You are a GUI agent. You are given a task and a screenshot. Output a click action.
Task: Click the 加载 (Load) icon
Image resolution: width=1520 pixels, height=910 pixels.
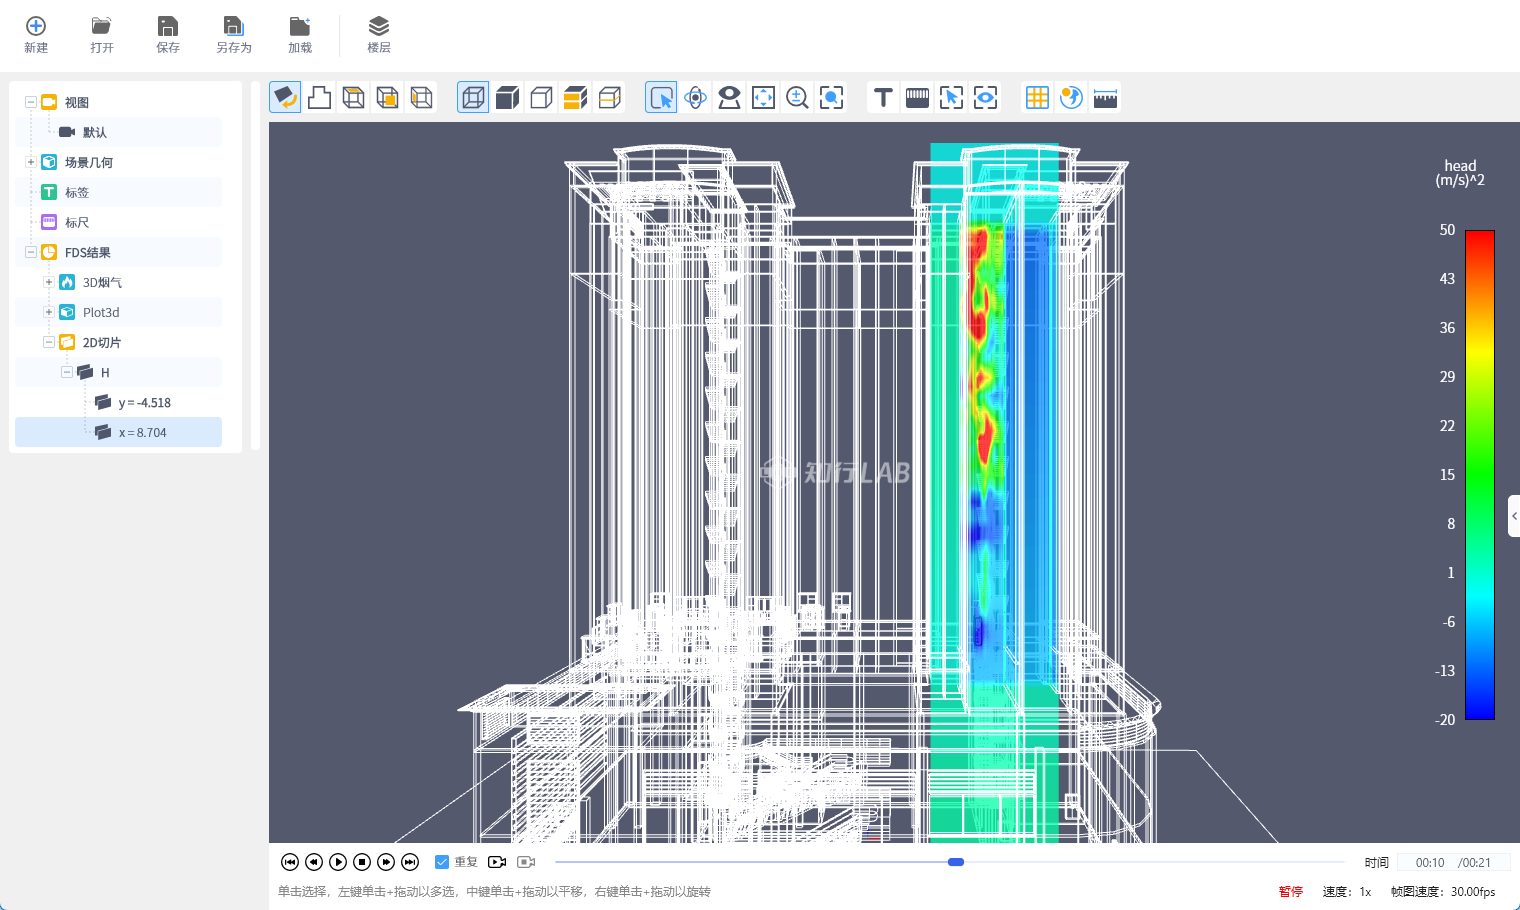coord(300,26)
